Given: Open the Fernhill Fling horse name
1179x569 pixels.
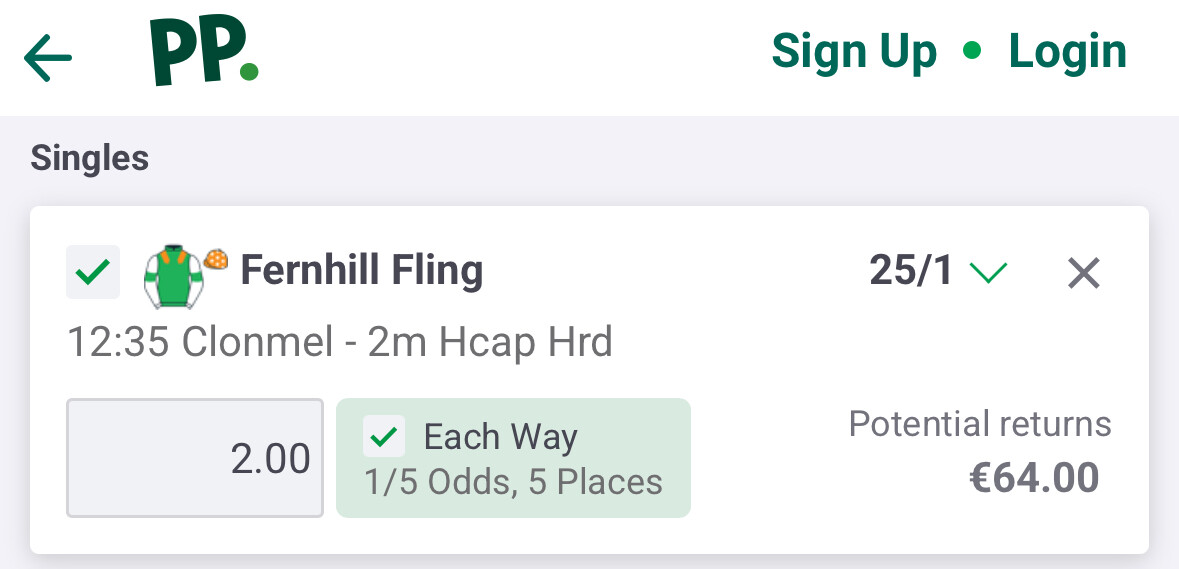Looking at the screenshot, I should [x=362, y=271].
